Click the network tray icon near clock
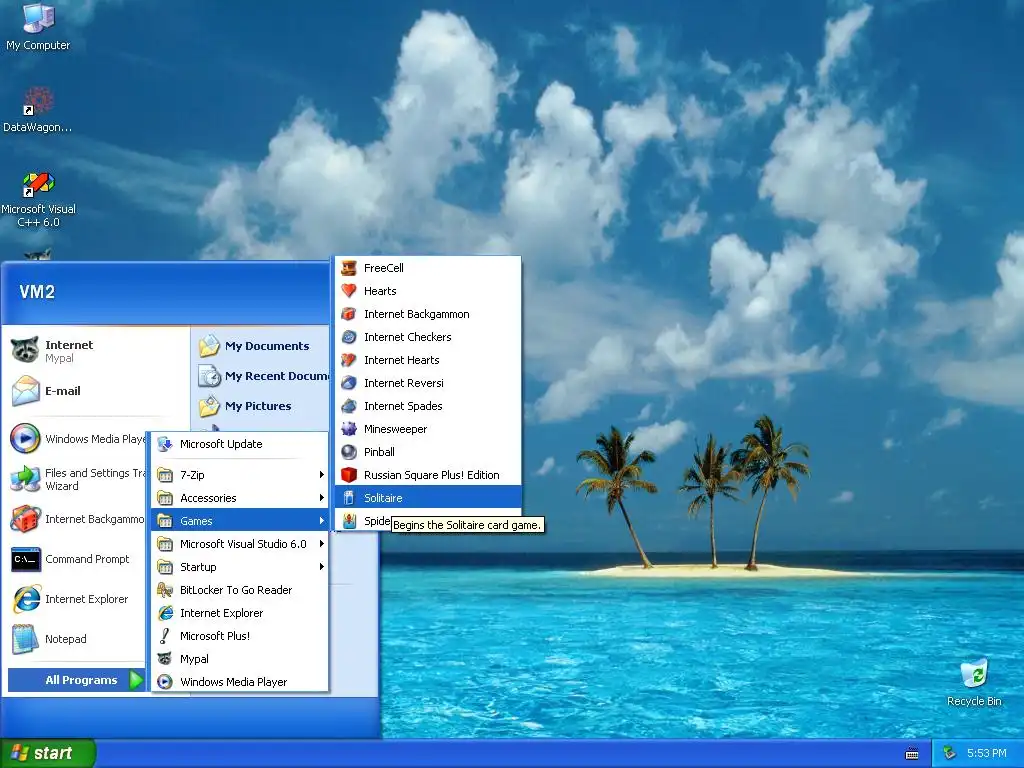 pos(950,753)
